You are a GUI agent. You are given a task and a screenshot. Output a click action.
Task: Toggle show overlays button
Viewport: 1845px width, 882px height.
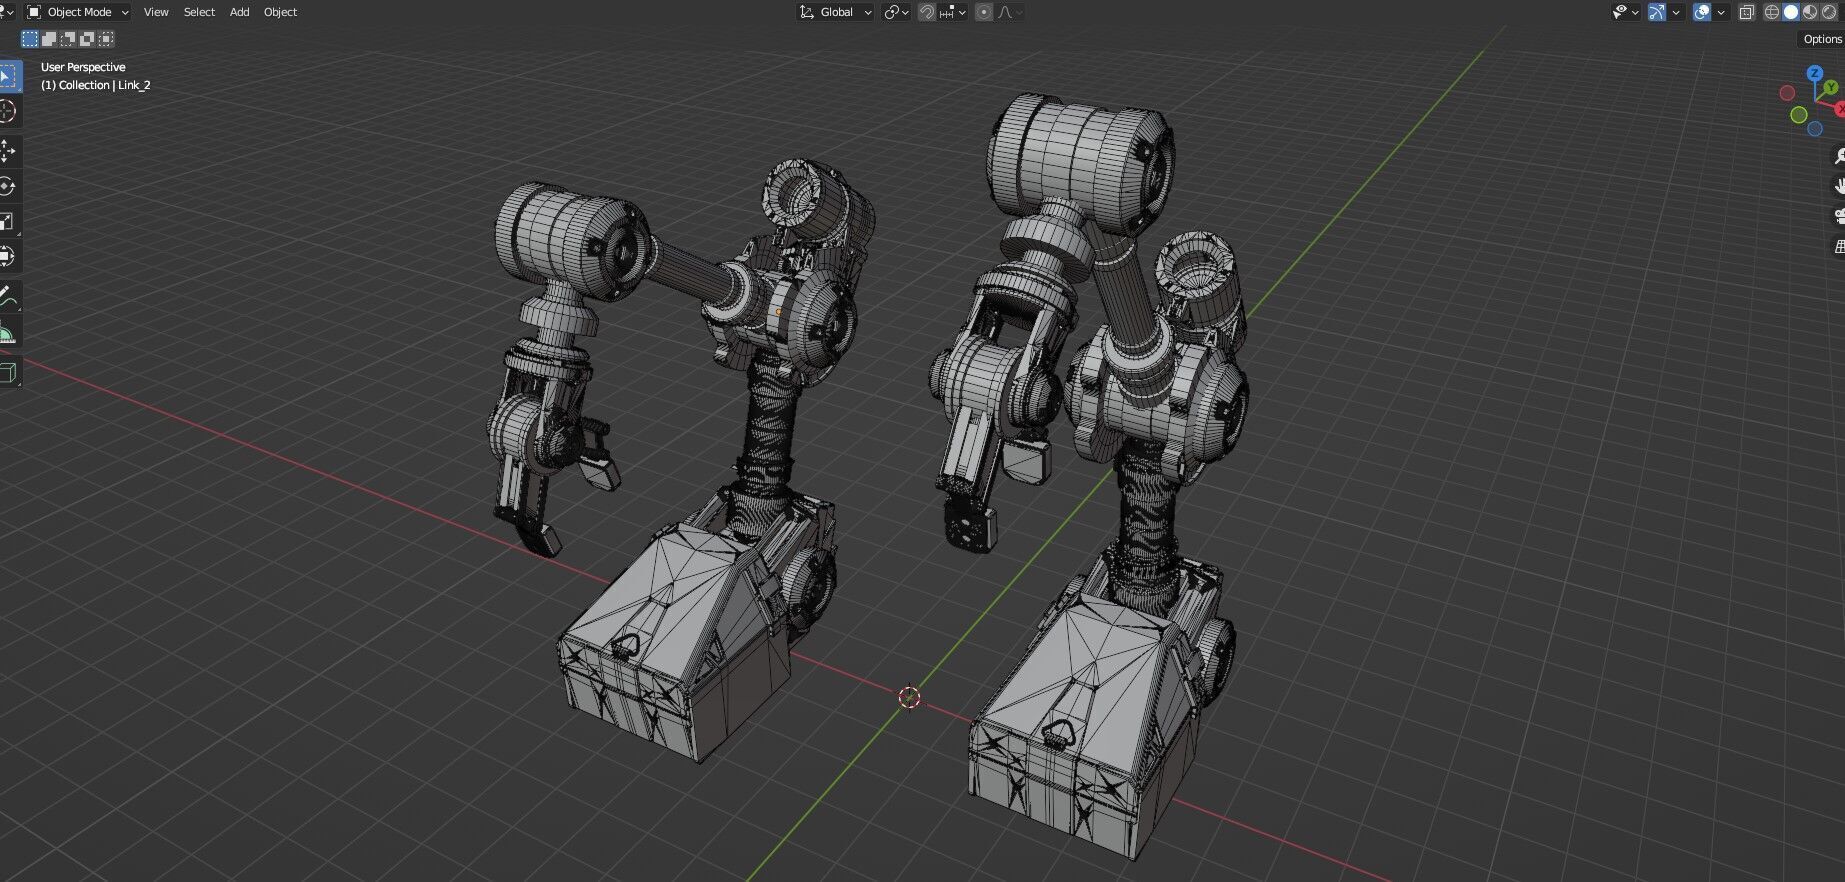pyautogui.click(x=1702, y=12)
